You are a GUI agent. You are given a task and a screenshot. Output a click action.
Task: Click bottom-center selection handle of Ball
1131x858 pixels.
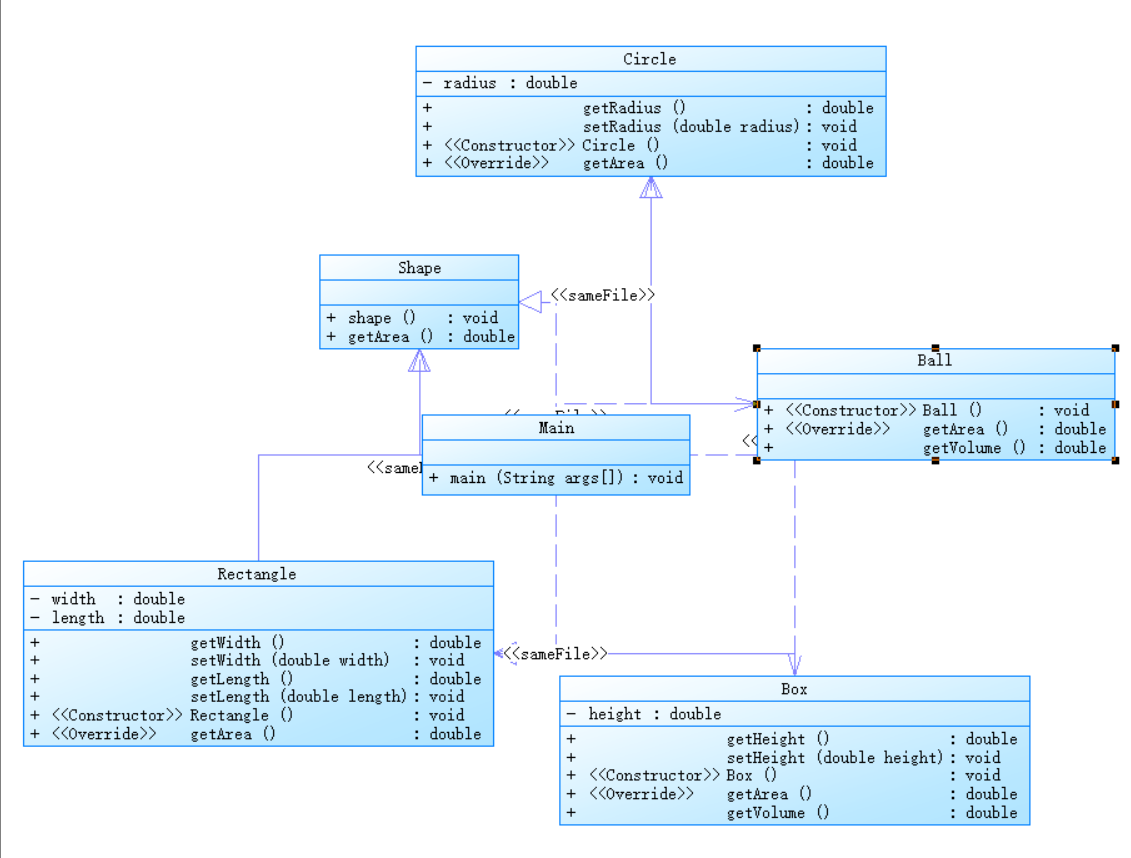935,461
